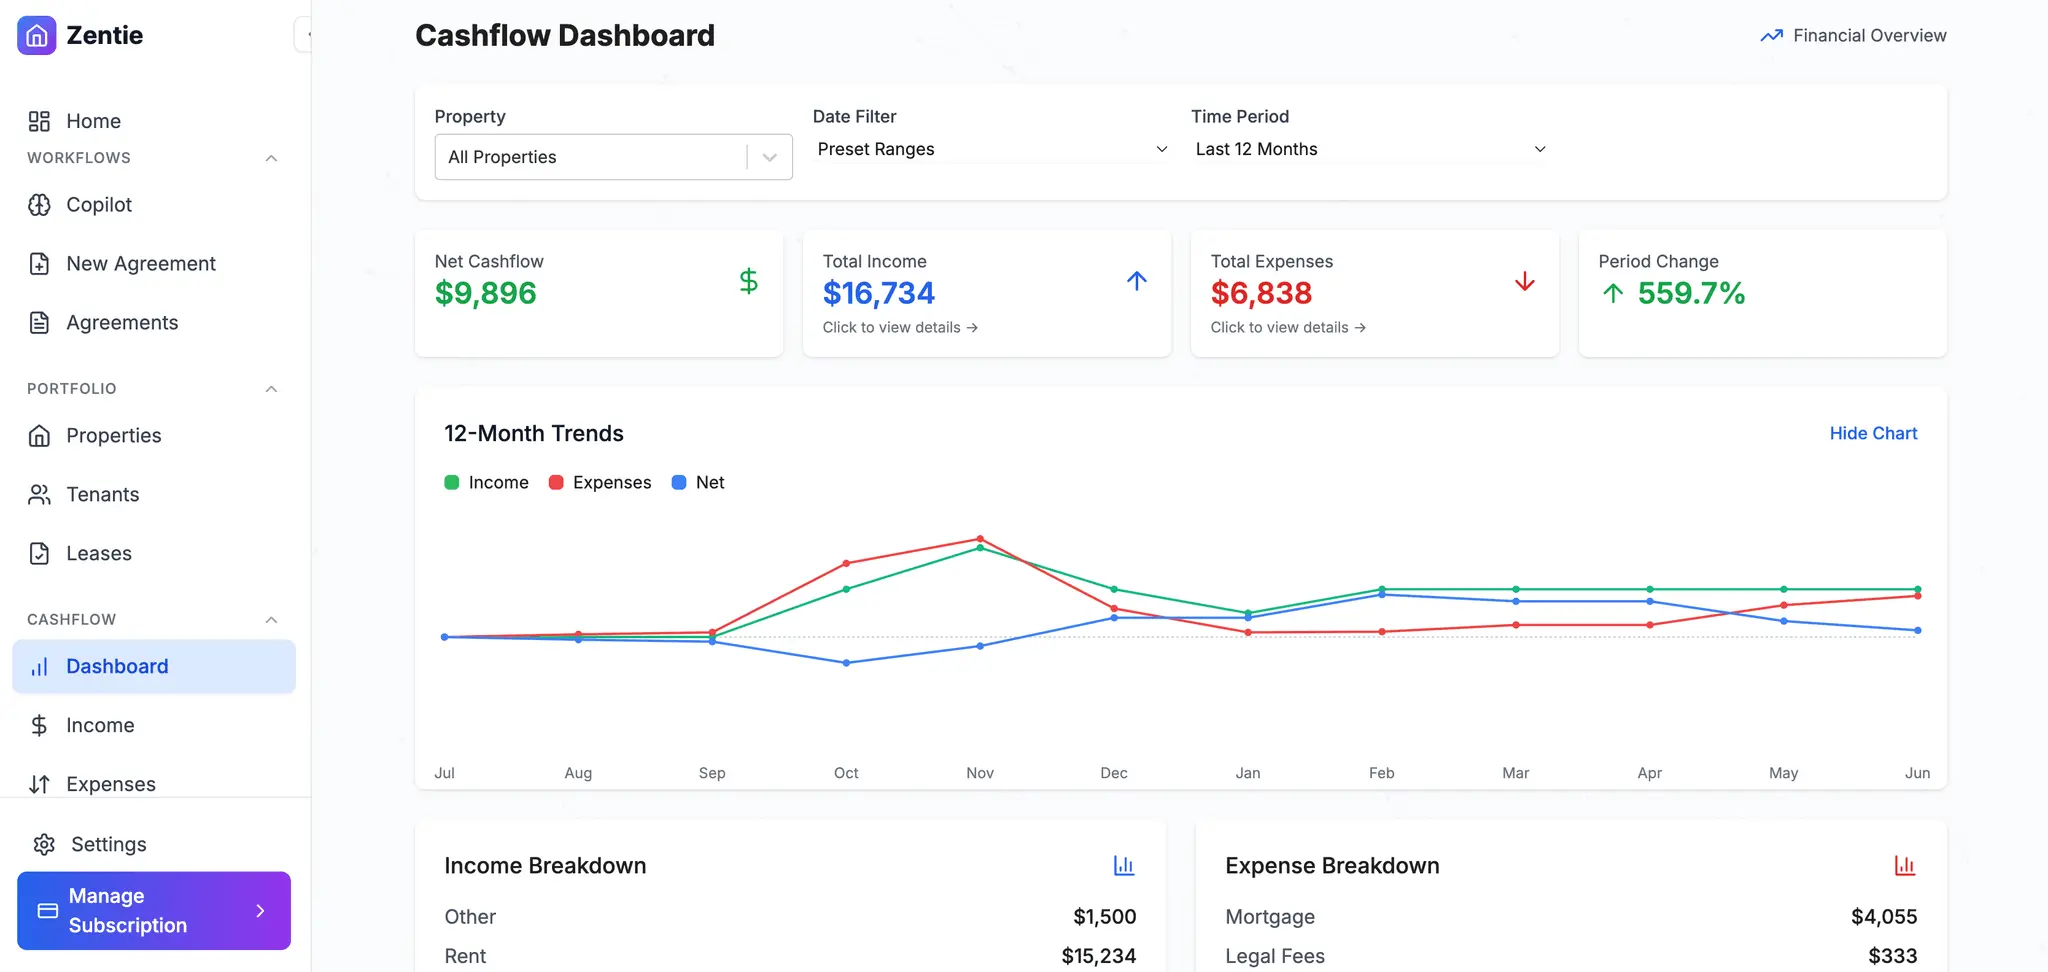Viewport: 2048px width, 972px height.
Task: Open the Last 12 Months time period dropdown
Action: (1370, 149)
